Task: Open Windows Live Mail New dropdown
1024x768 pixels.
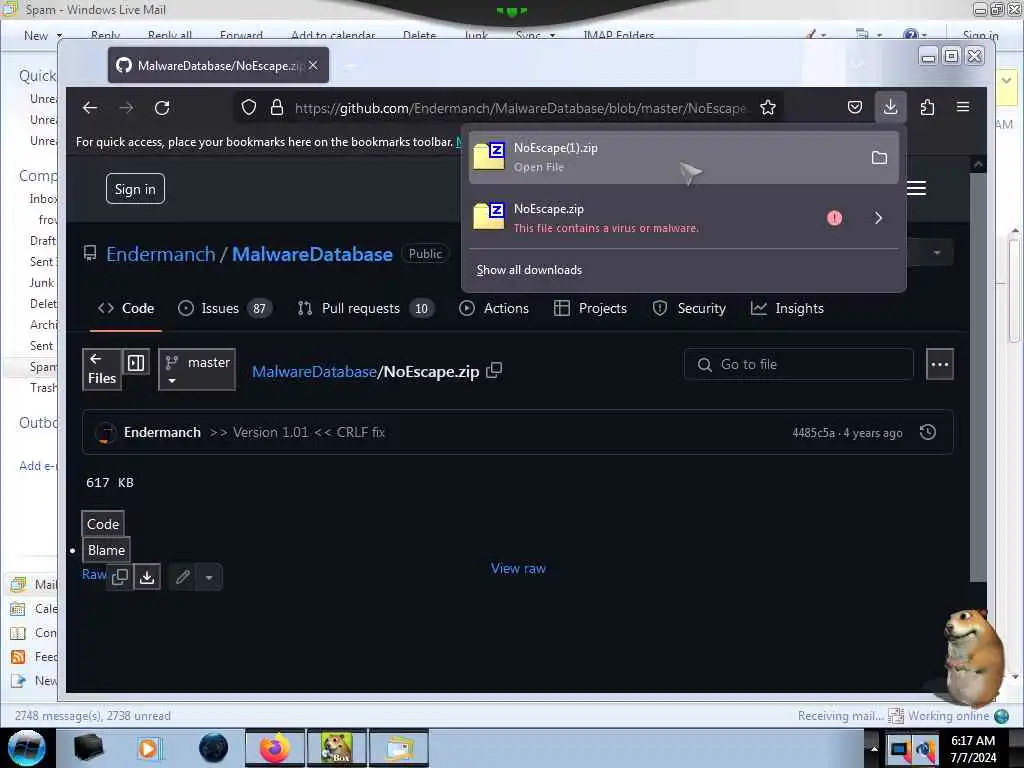Action: click(59, 35)
